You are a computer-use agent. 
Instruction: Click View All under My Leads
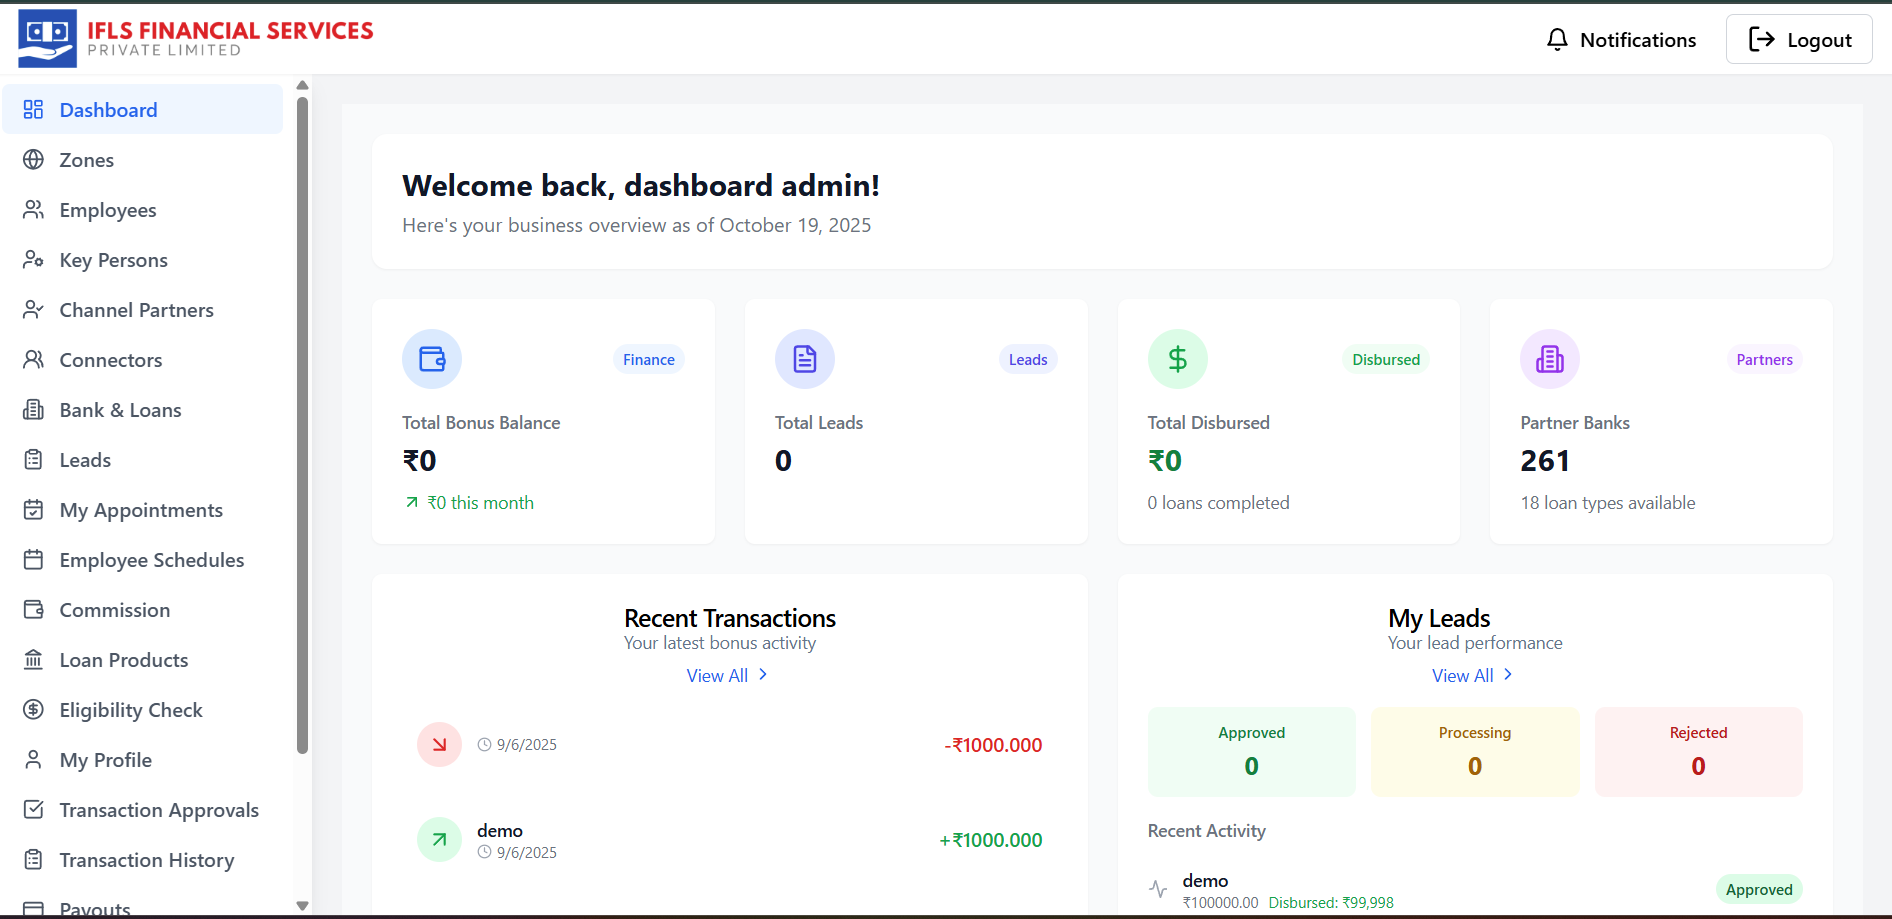click(x=1472, y=676)
